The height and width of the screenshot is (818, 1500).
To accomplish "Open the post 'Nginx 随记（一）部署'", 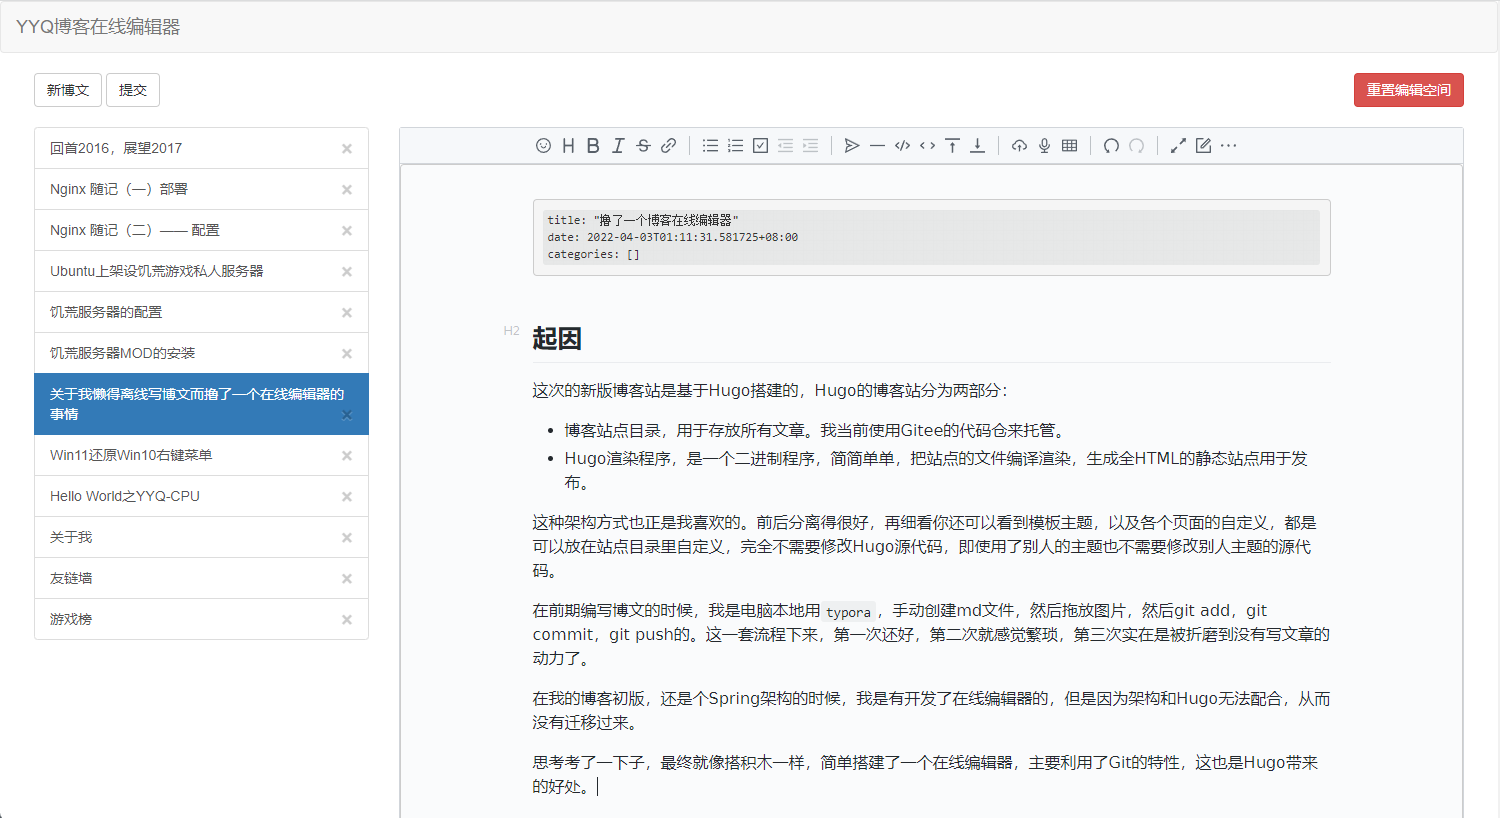I will coord(119,189).
